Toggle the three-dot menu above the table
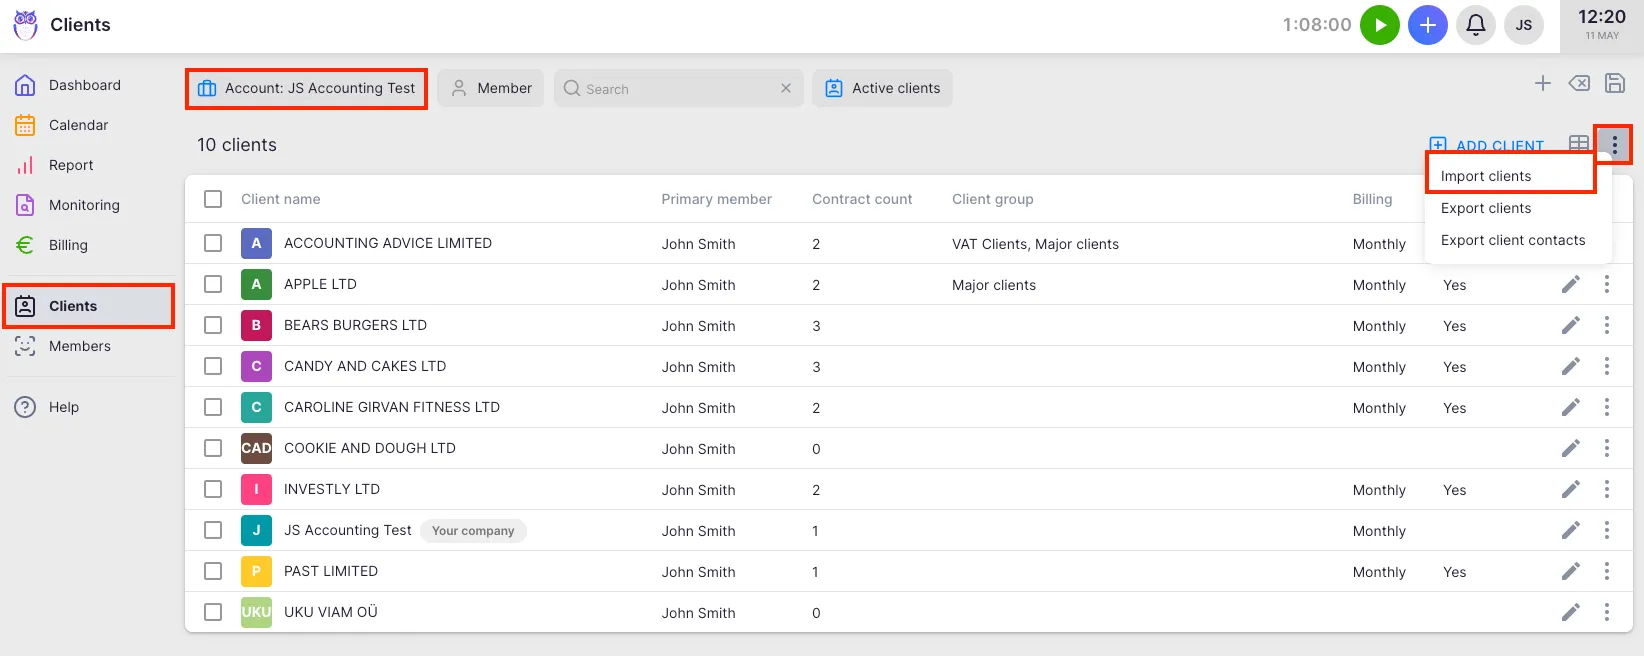1644x656 pixels. [1614, 145]
